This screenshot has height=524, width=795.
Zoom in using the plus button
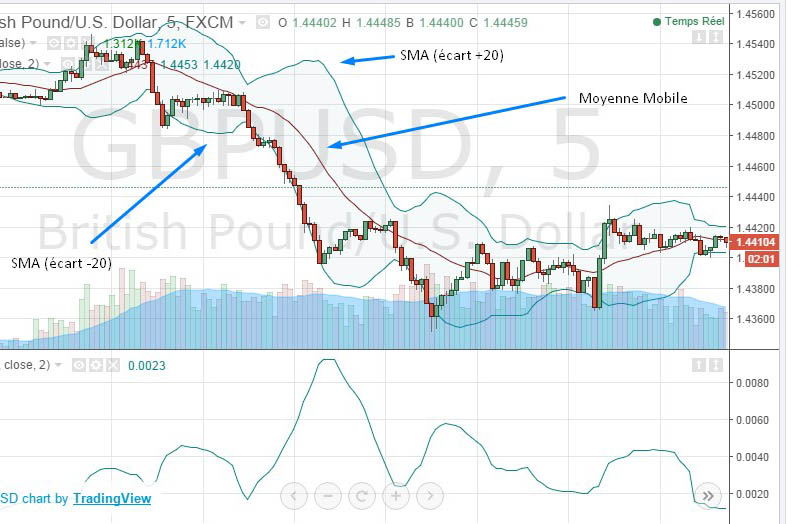tap(396, 495)
